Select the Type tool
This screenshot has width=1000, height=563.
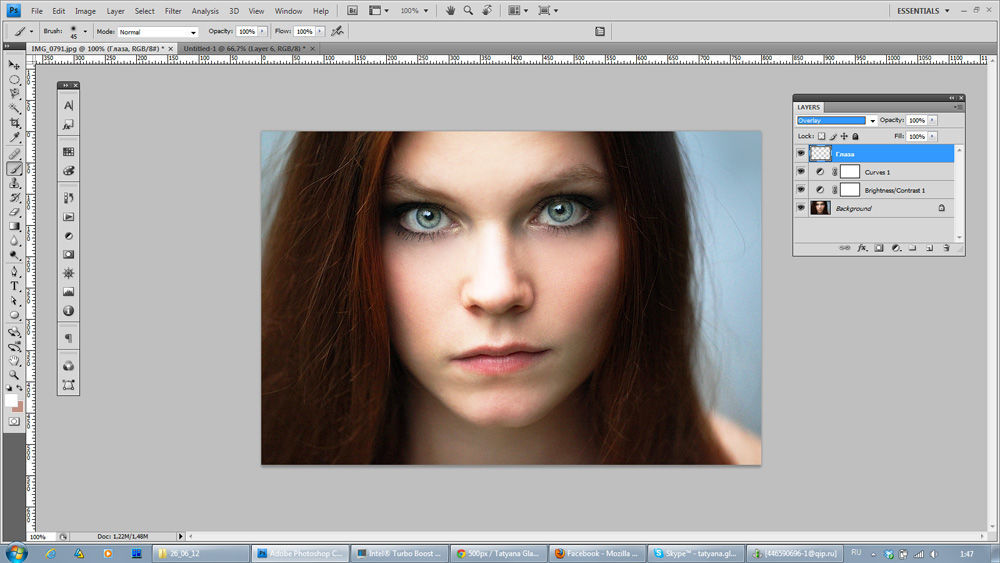14,286
